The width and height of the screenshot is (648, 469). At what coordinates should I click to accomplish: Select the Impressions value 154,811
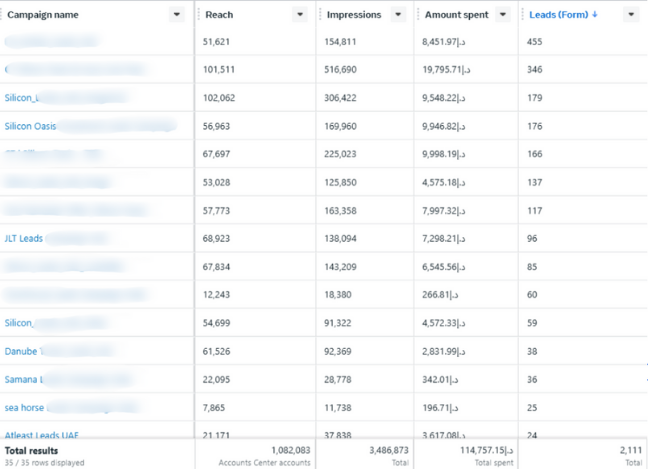[x=340, y=42]
